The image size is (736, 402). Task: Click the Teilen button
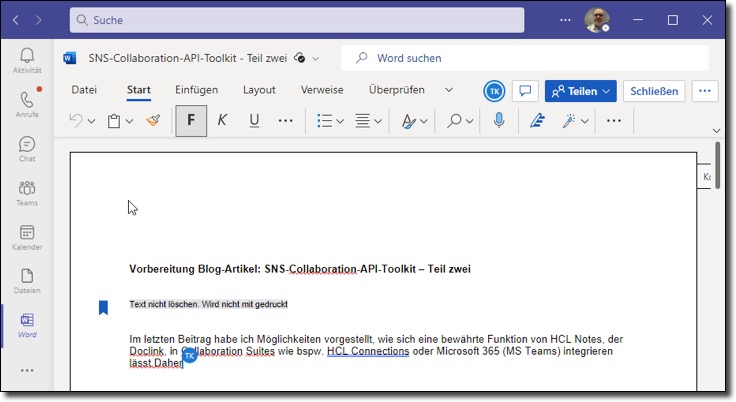[581, 91]
